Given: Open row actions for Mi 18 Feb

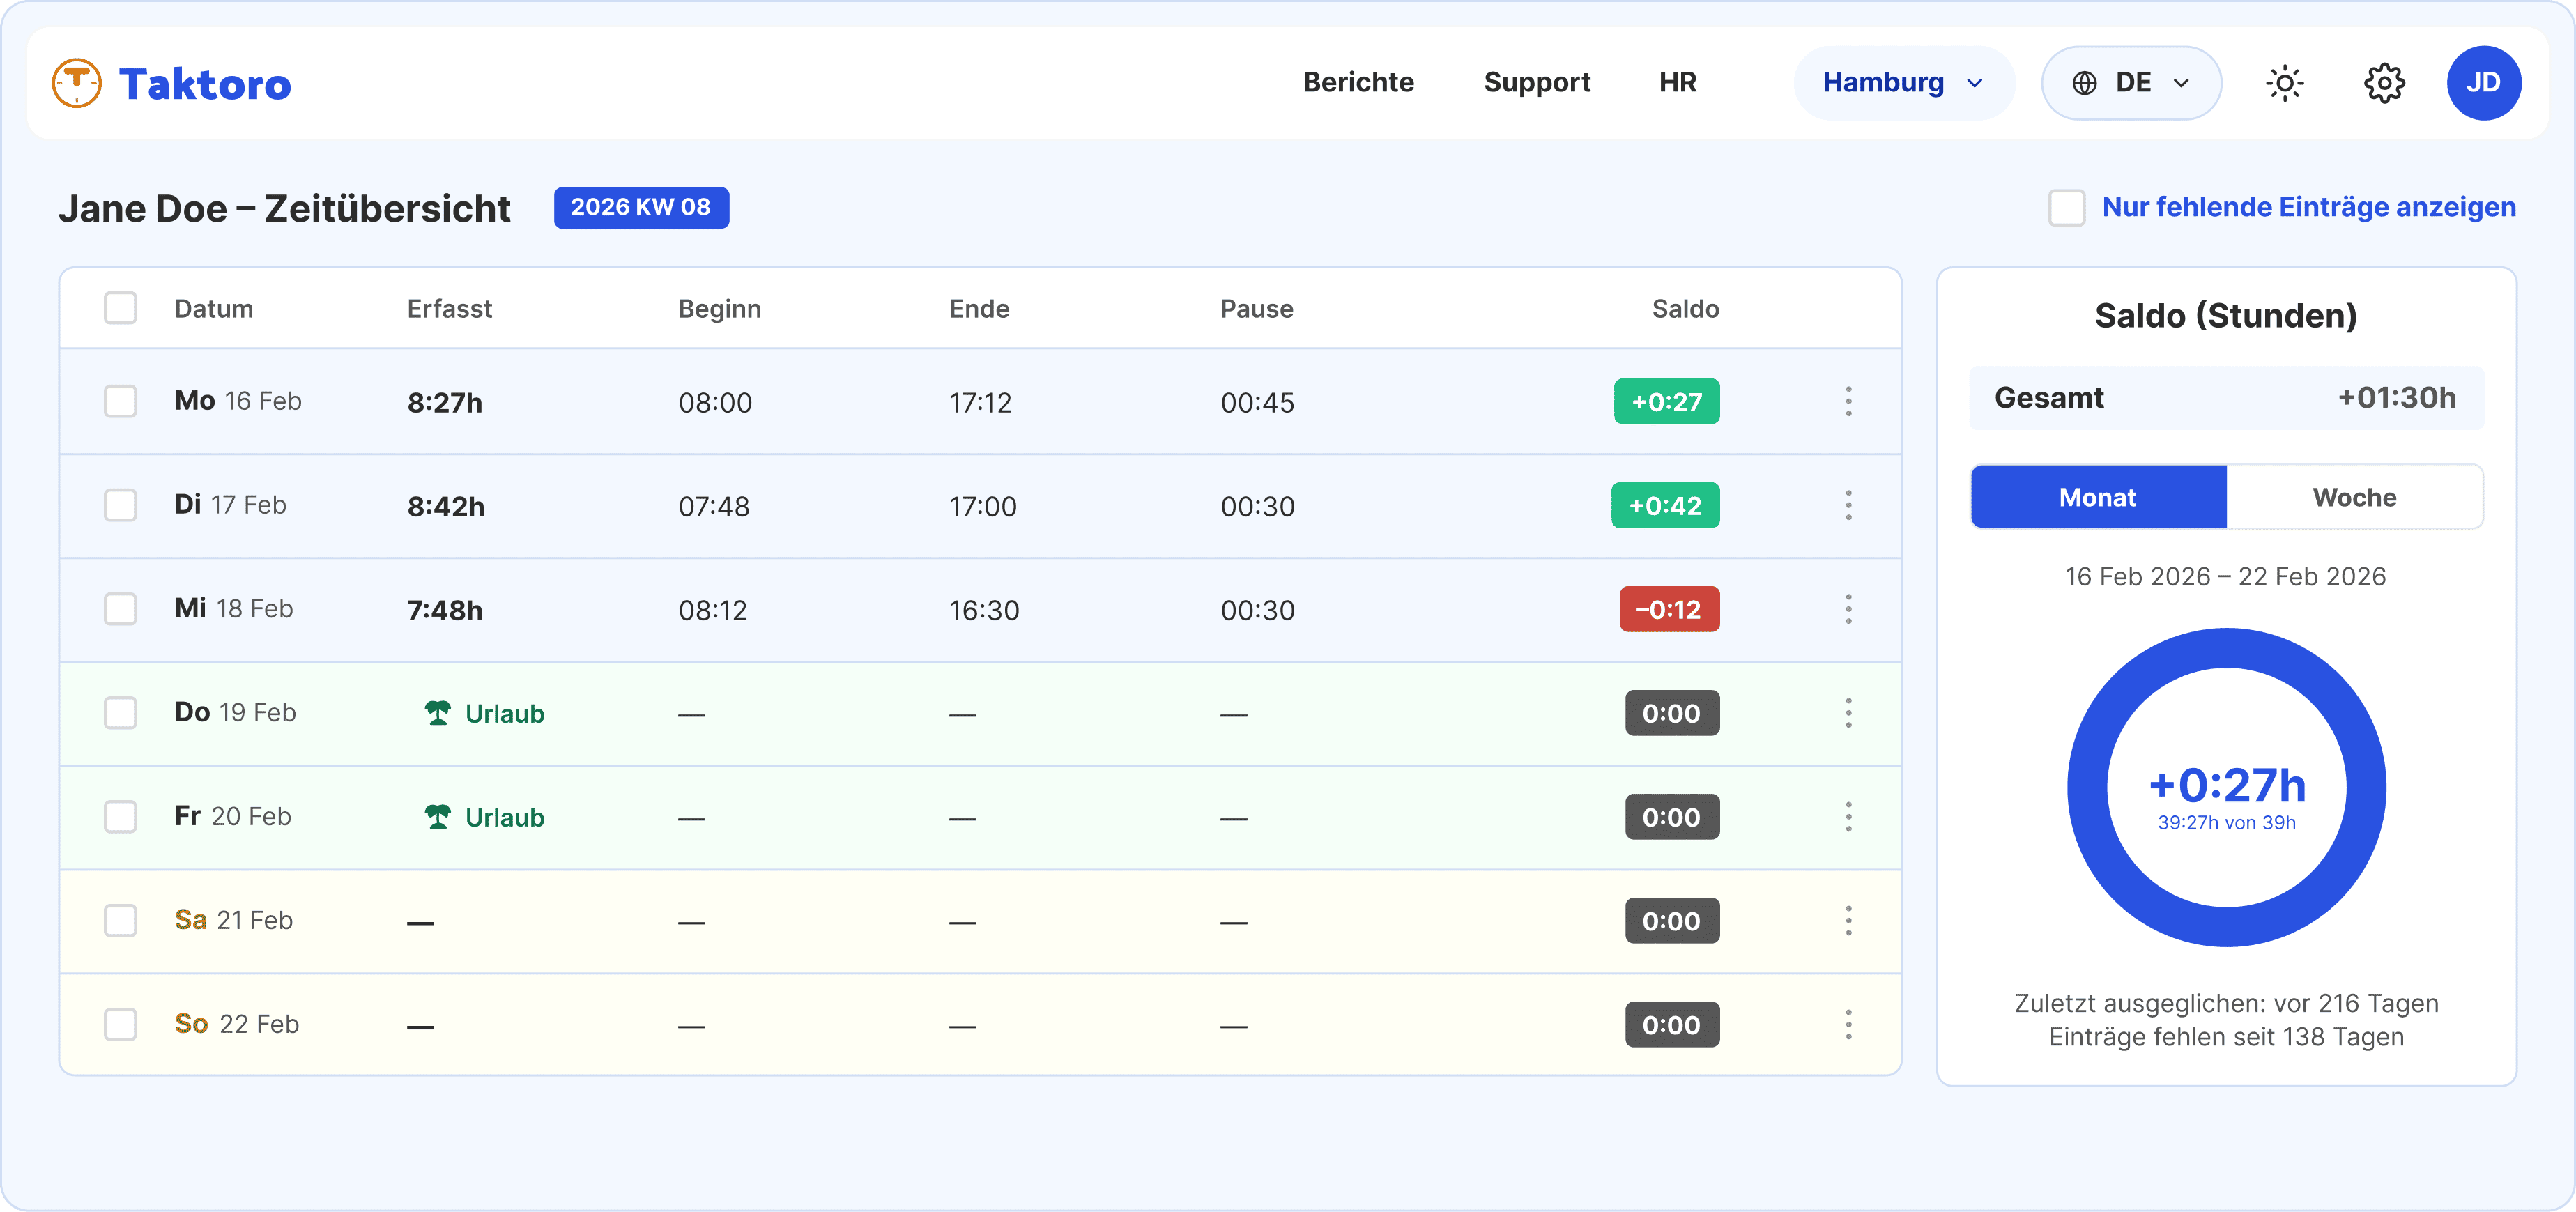Looking at the screenshot, I should coord(1848,609).
